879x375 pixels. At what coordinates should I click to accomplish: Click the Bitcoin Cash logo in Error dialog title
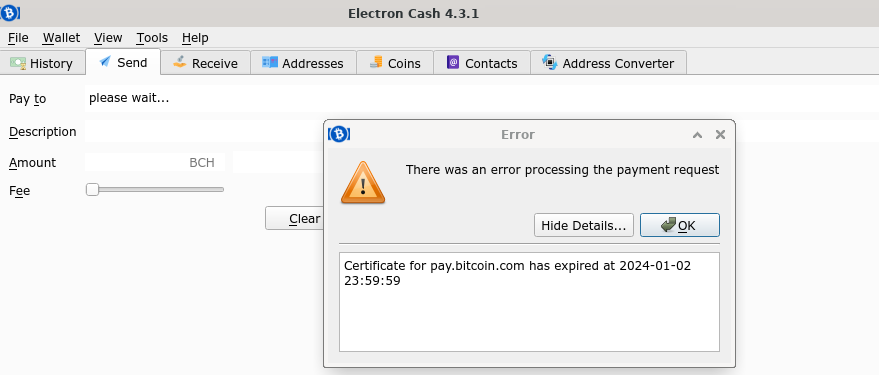(x=339, y=135)
